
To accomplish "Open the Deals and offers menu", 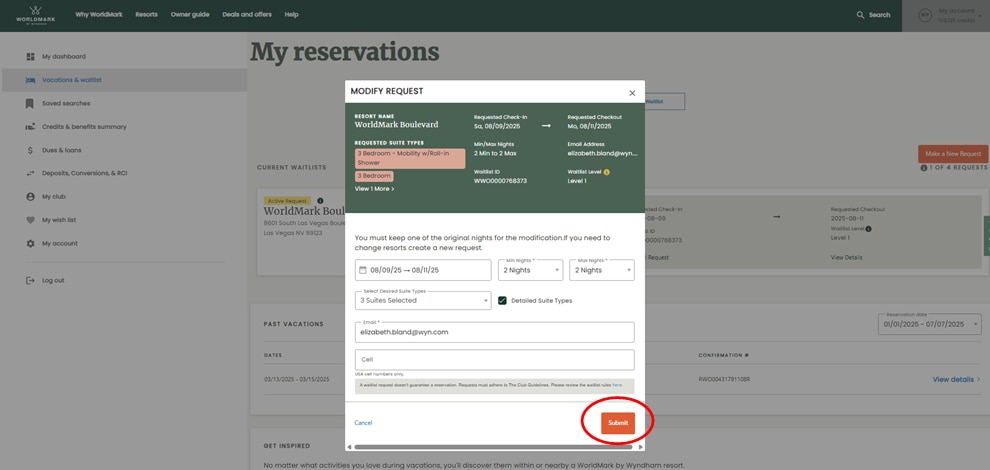I will 247,15.
